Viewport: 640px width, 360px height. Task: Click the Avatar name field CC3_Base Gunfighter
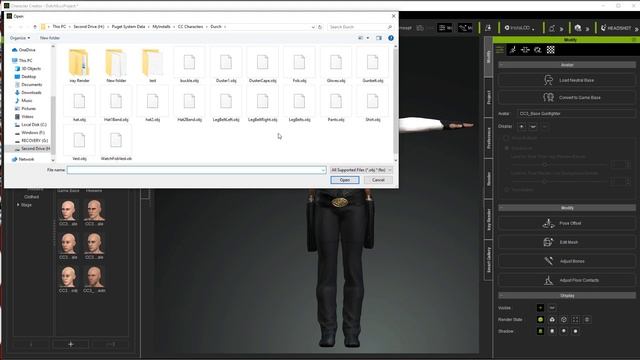click(x=576, y=113)
